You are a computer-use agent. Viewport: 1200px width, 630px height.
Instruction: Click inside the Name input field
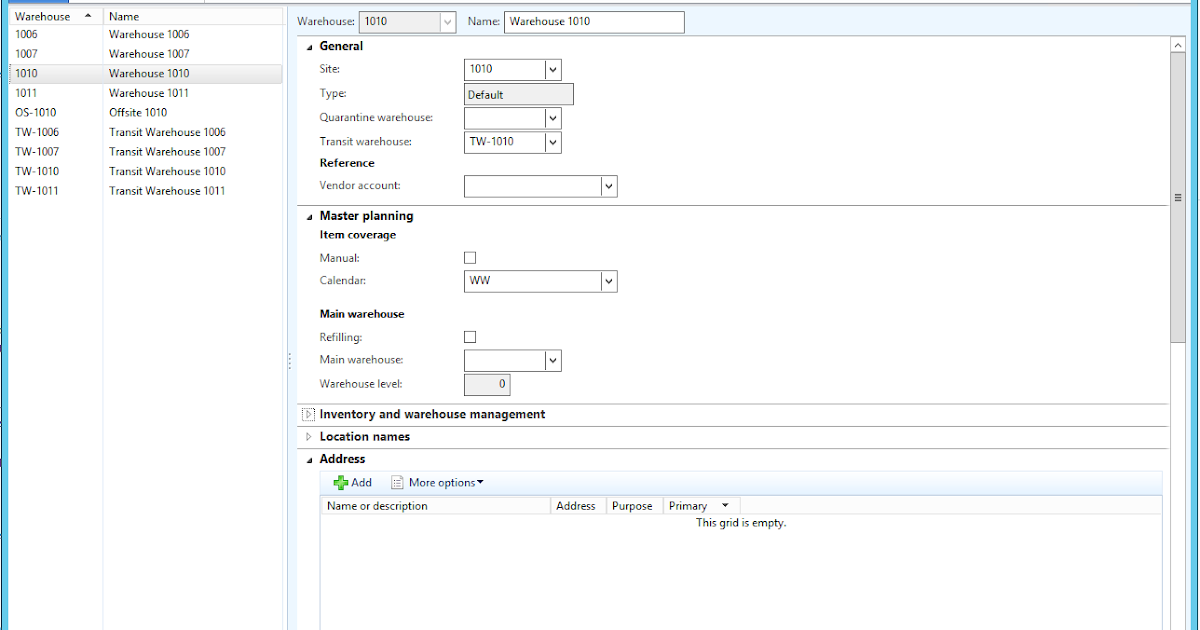pos(594,22)
